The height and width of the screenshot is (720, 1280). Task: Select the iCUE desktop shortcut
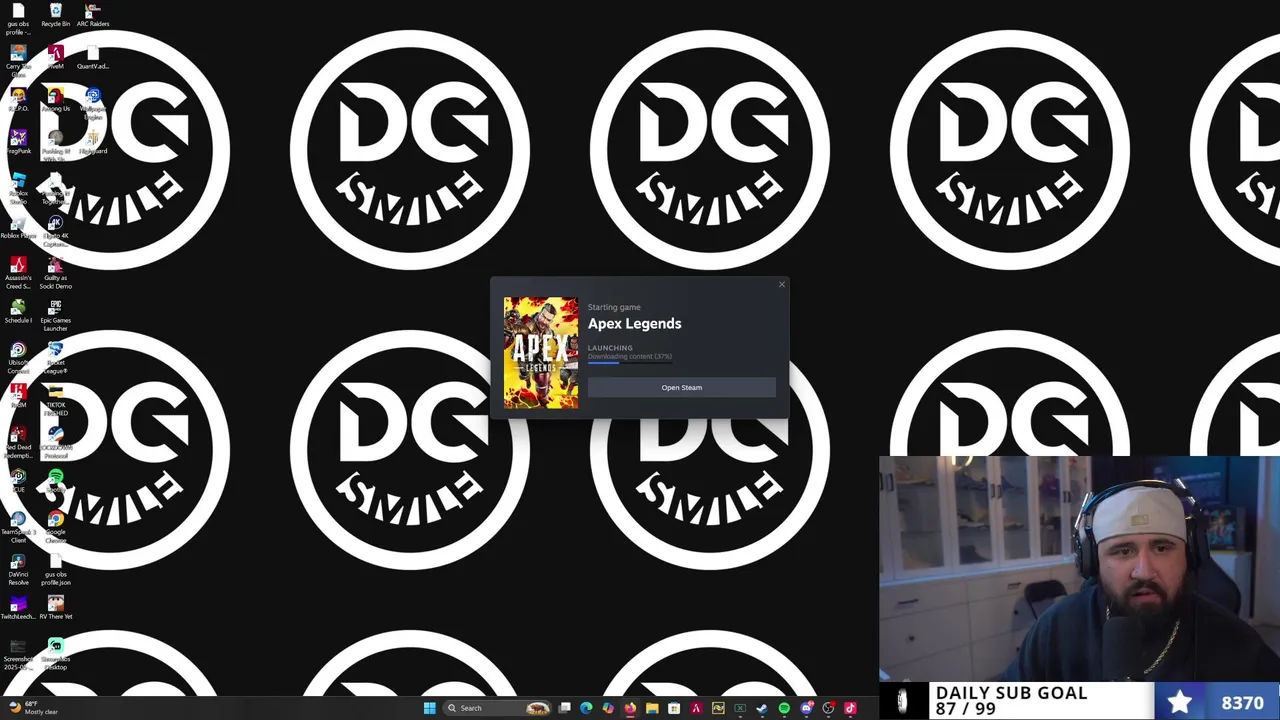pyautogui.click(x=18, y=480)
